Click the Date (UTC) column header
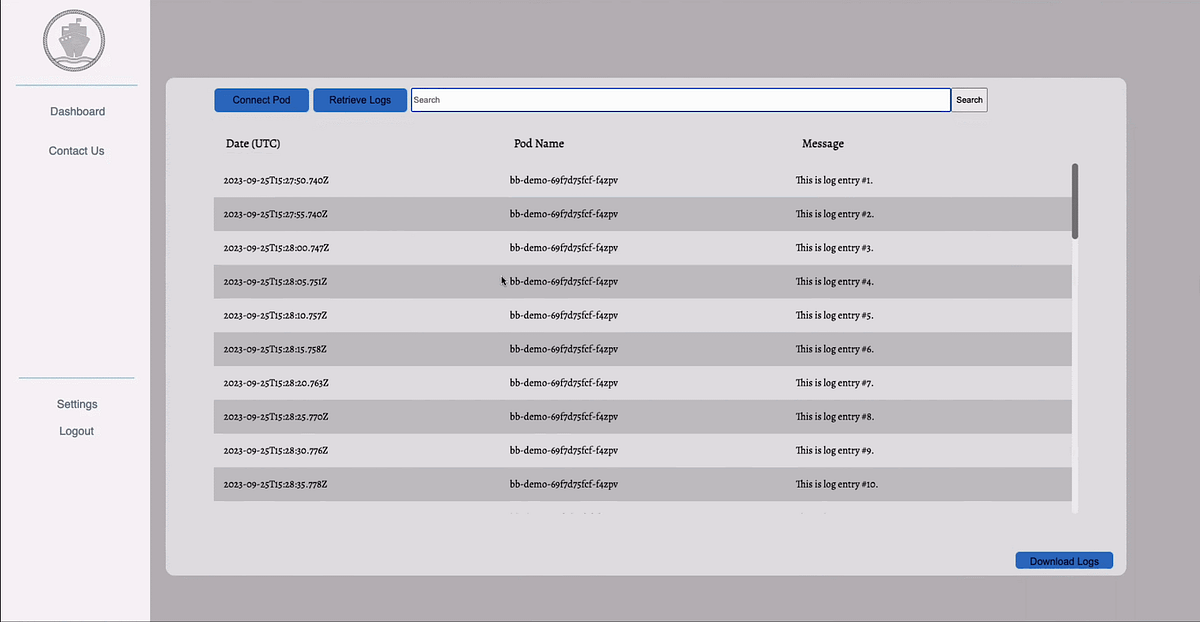This screenshot has height=622, width=1200. pyautogui.click(x=252, y=143)
